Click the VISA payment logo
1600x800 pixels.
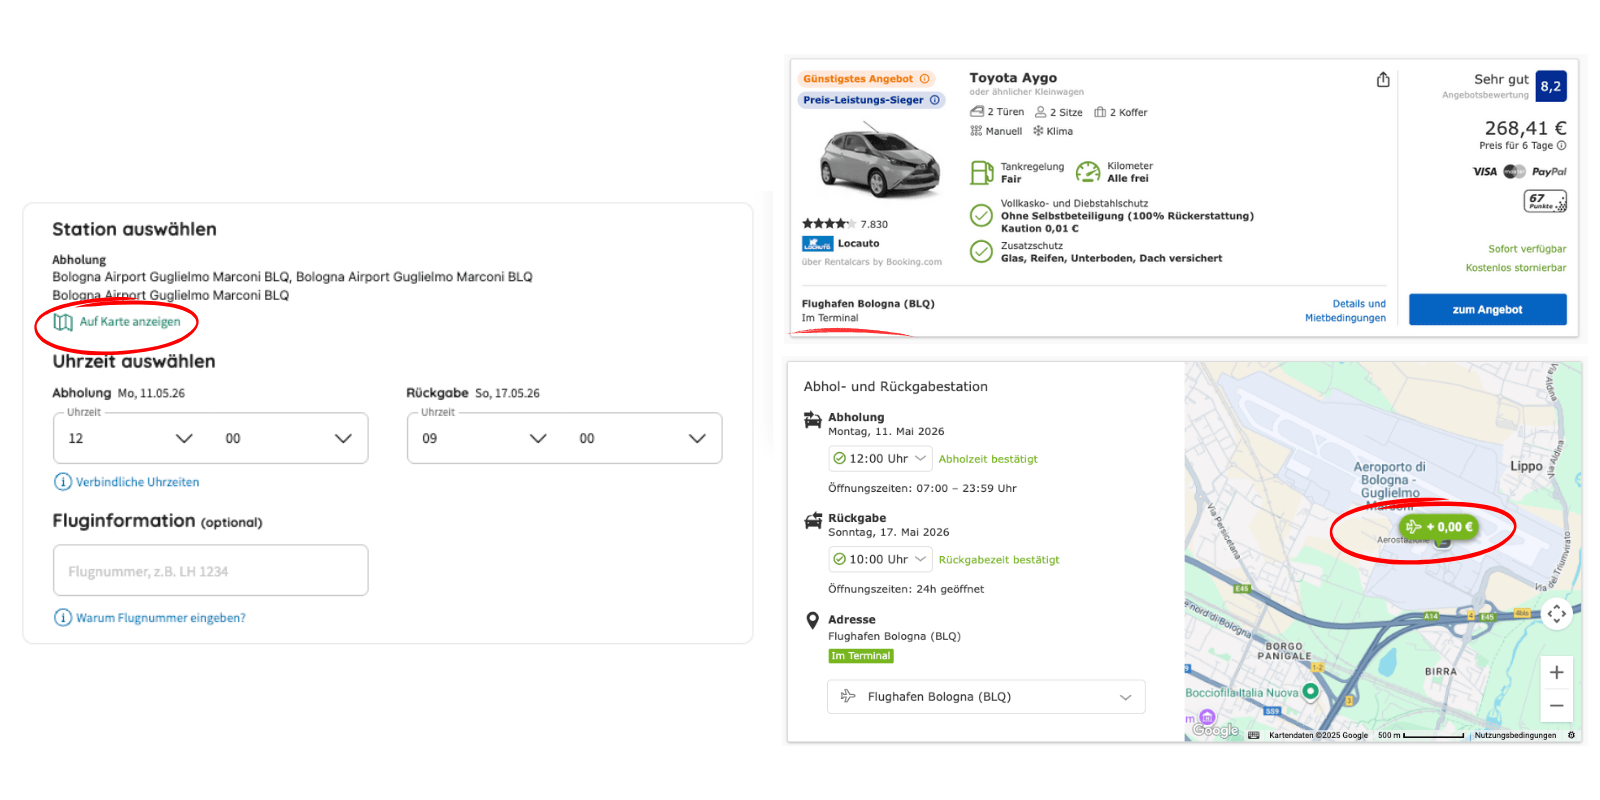tap(1485, 172)
